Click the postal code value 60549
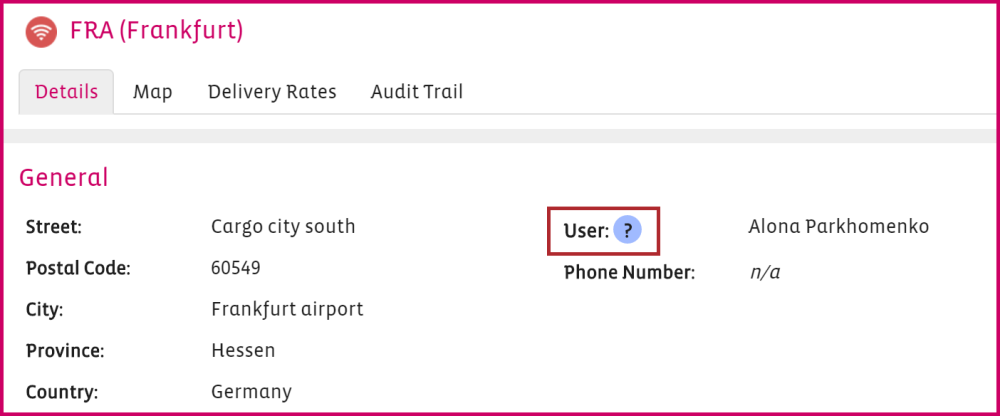Viewport: 1000px width, 416px height. tap(236, 269)
